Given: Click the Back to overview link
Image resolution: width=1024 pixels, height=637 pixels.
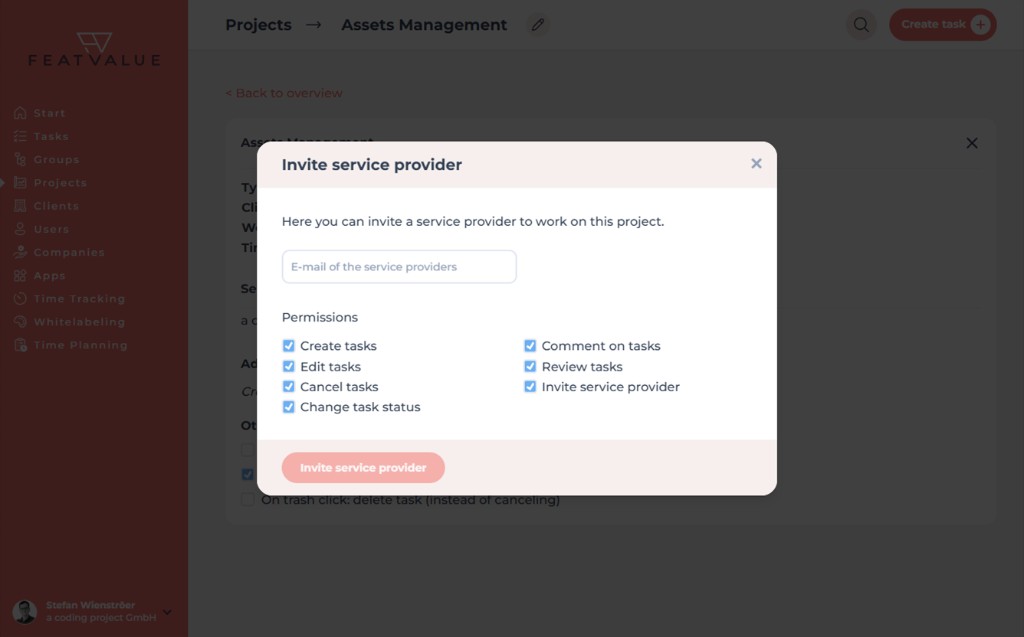Looking at the screenshot, I should pos(284,93).
